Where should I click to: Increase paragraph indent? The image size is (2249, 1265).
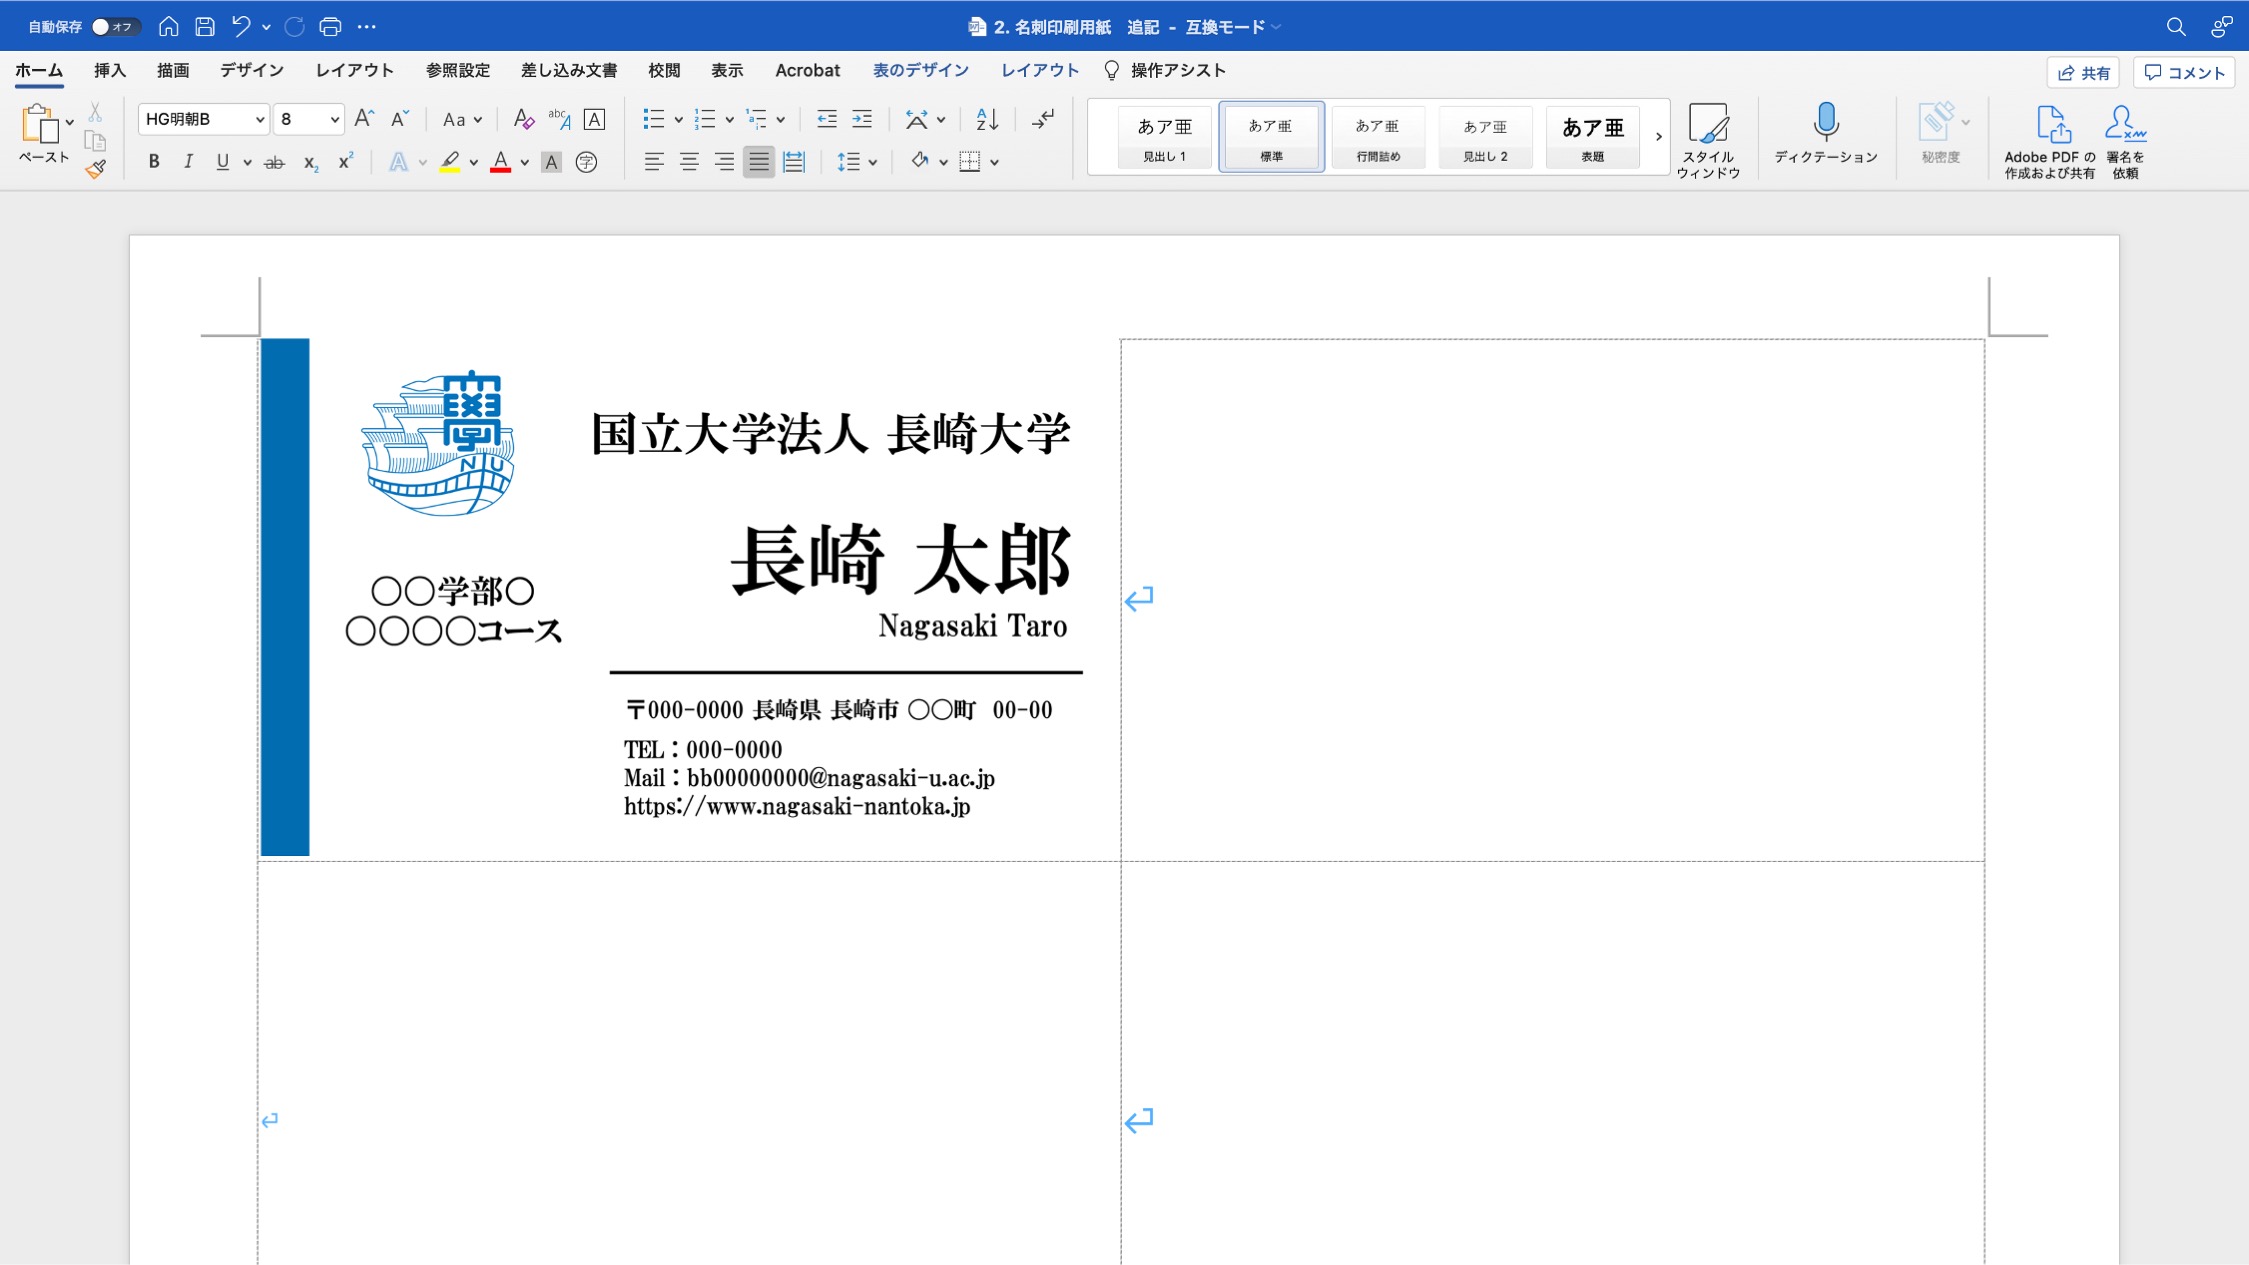[x=861, y=119]
